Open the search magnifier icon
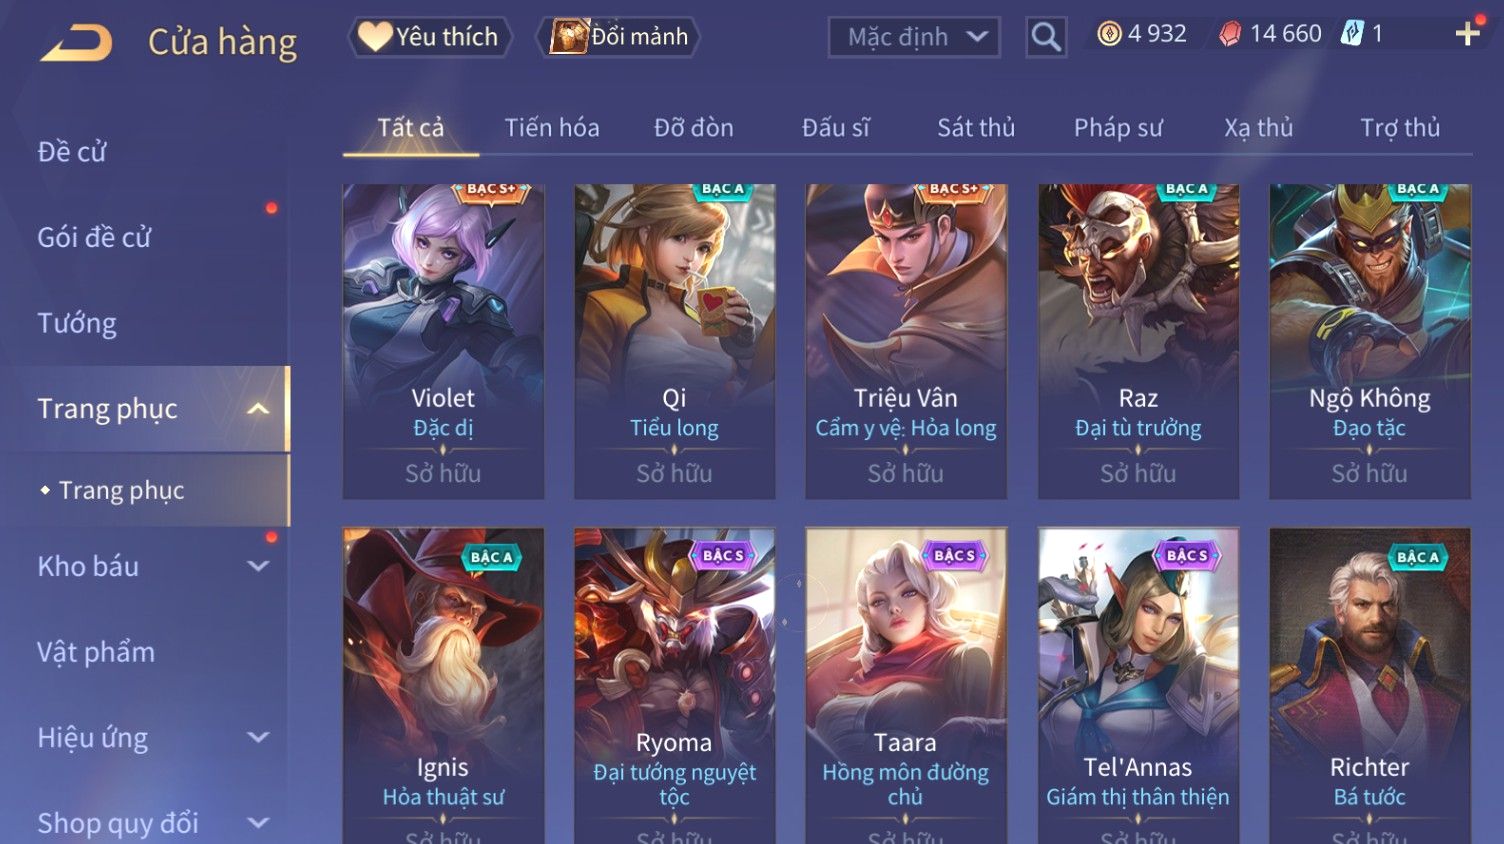 coord(1046,37)
